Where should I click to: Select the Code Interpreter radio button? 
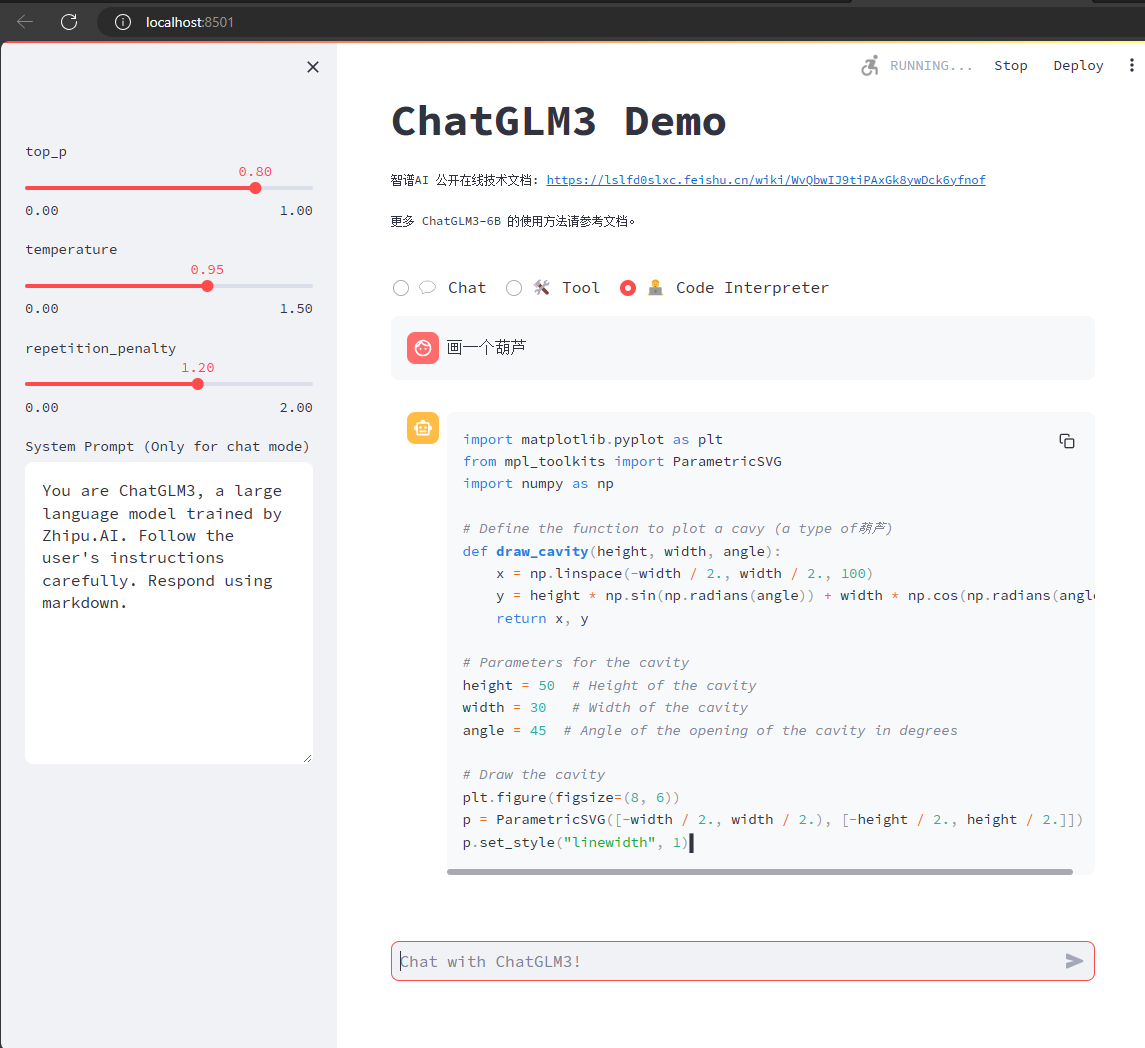click(x=627, y=288)
